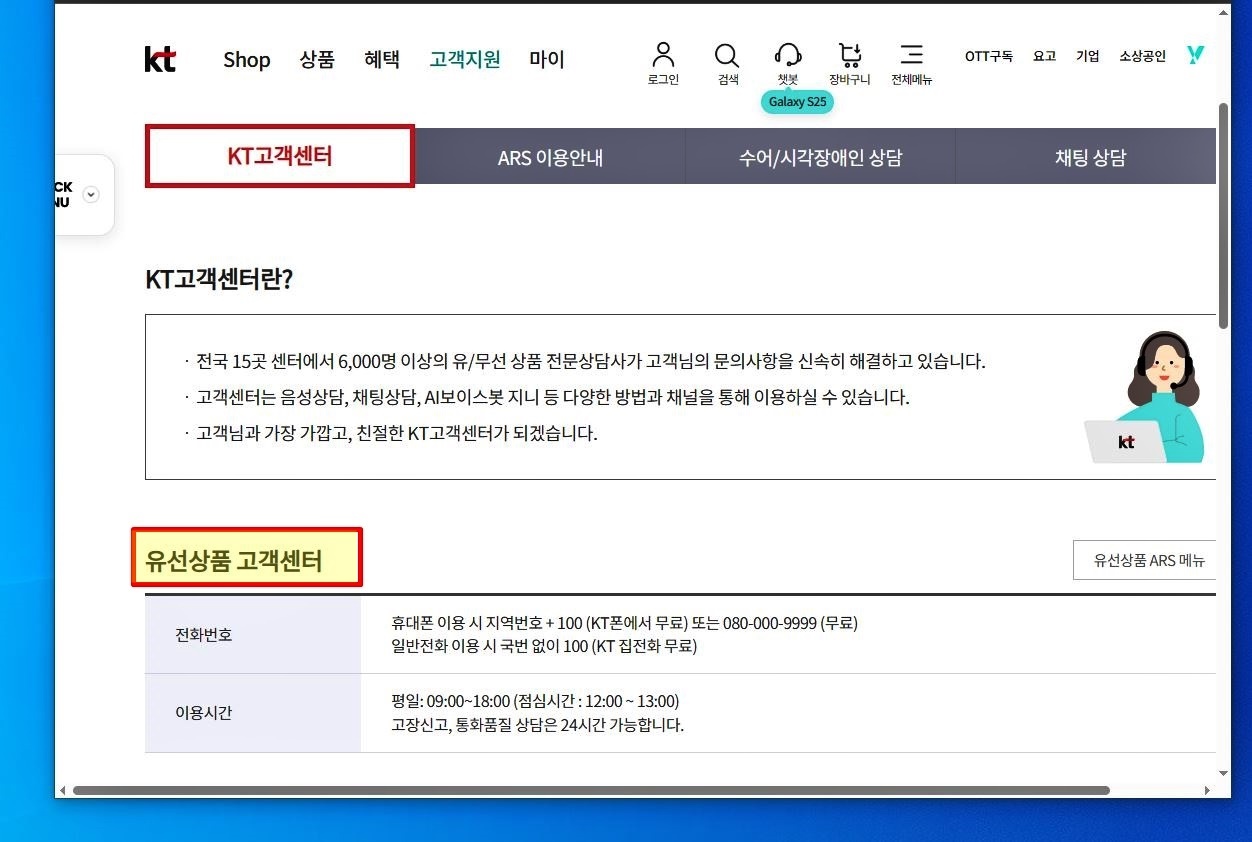Click the Y logo icon
The height and width of the screenshot is (842, 1252).
coord(1195,56)
